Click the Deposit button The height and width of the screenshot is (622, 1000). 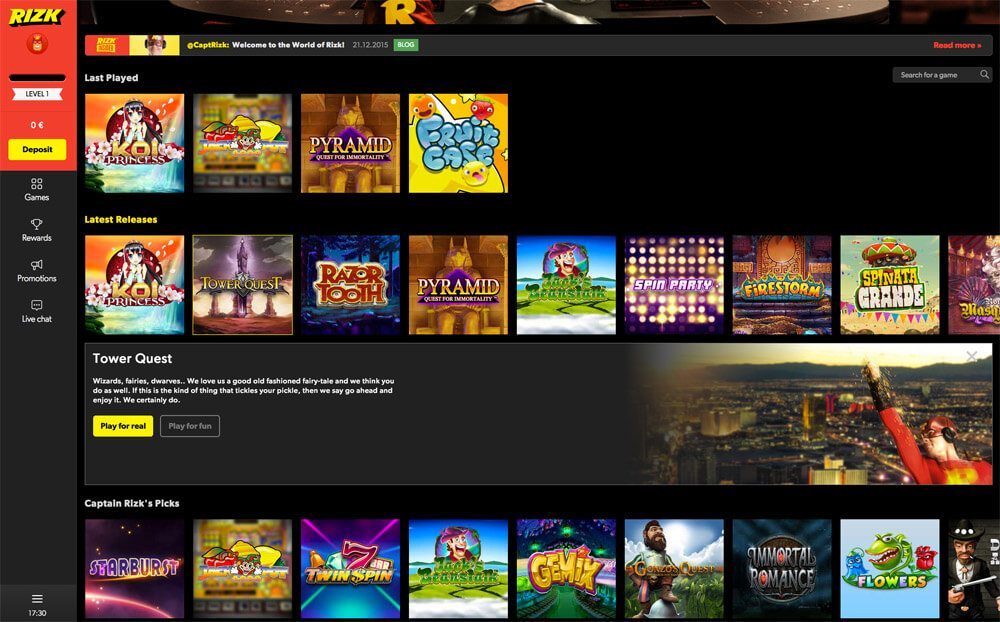pos(37,149)
